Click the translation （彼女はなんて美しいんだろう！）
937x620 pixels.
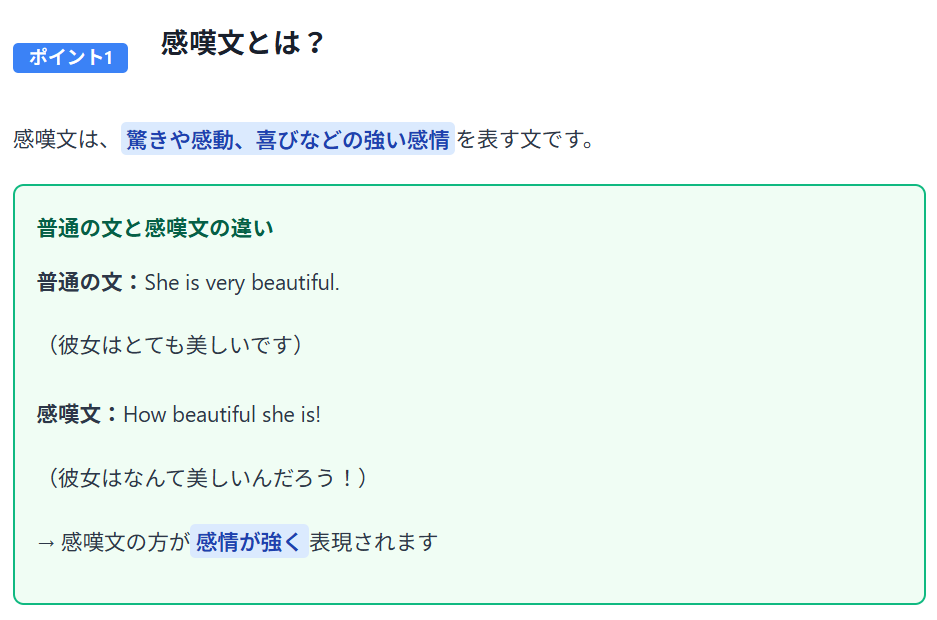[x=206, y=478]
